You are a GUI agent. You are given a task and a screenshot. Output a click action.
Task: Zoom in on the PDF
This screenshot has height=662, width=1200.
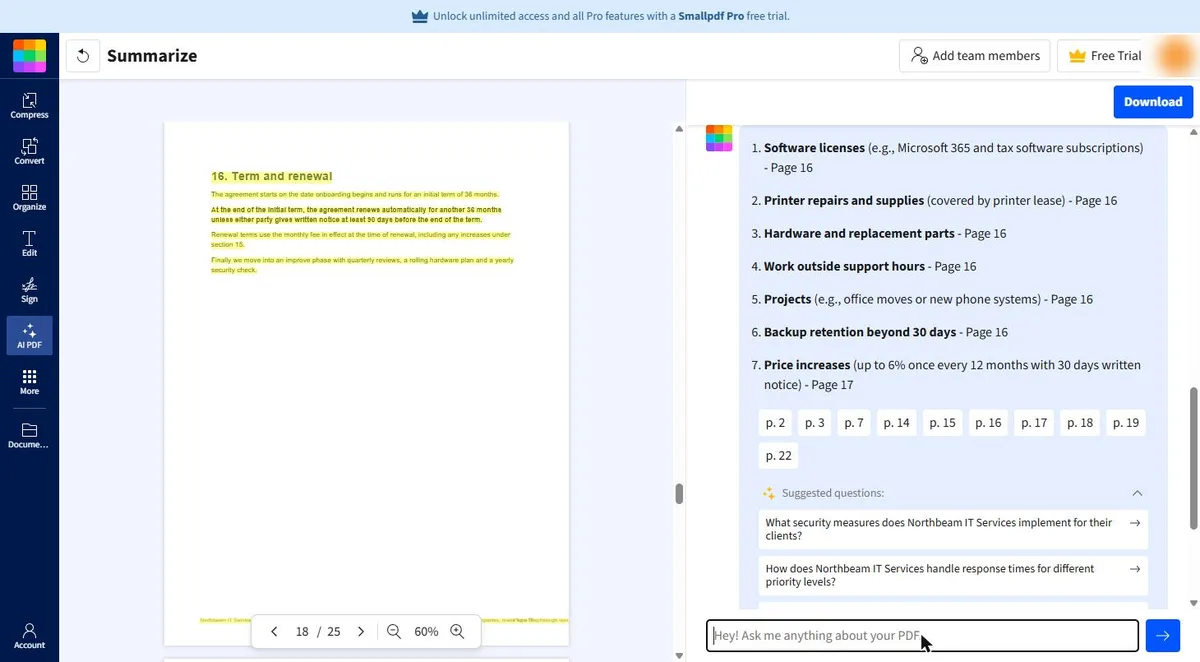457,632
